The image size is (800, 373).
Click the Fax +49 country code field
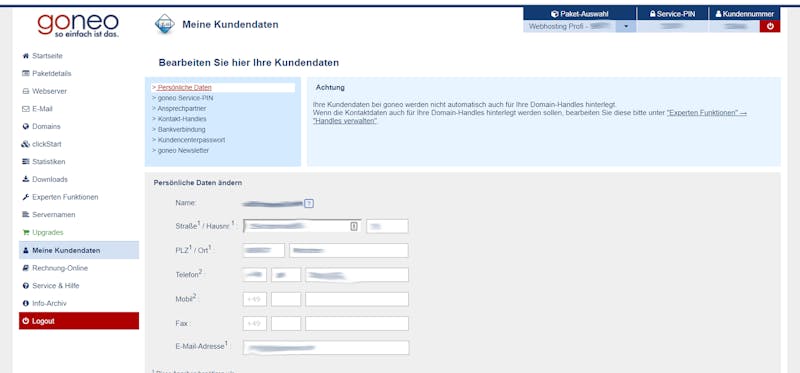255,324
